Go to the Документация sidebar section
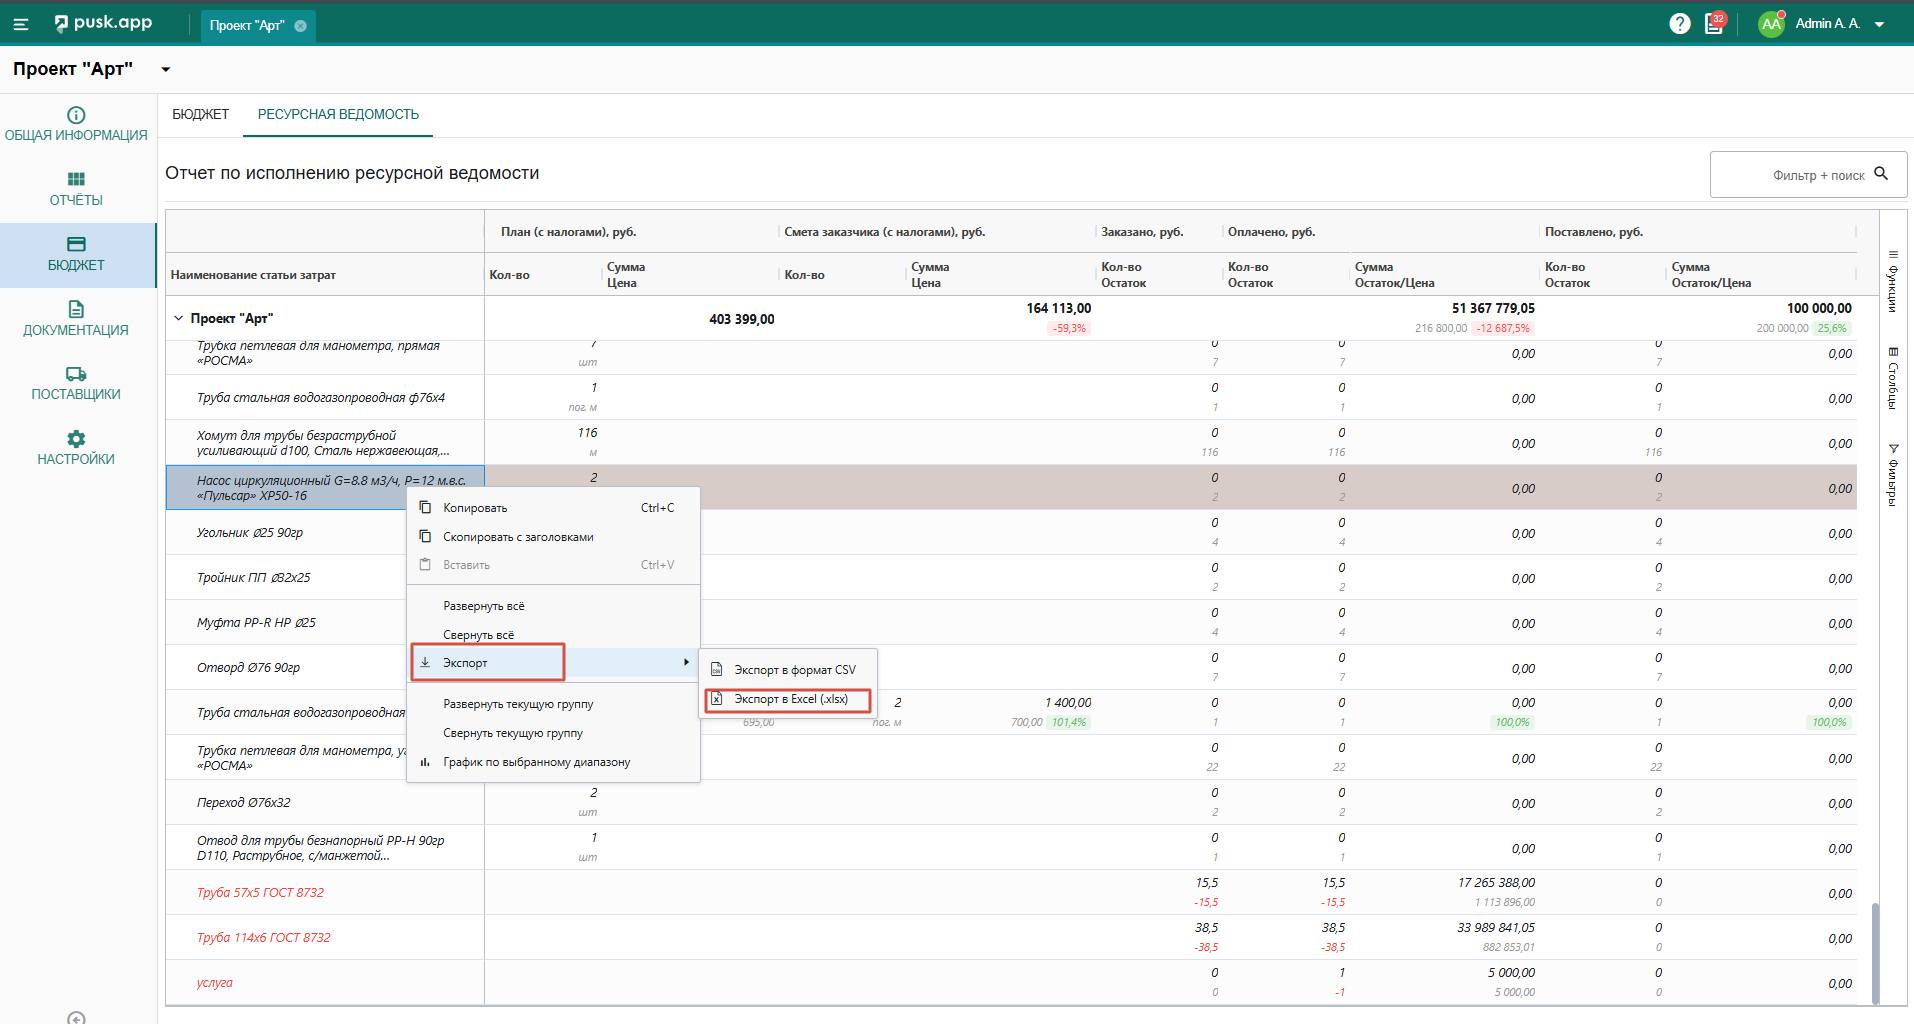The height and width of the screenshot is (1024, 1914). tap(76, 319)
